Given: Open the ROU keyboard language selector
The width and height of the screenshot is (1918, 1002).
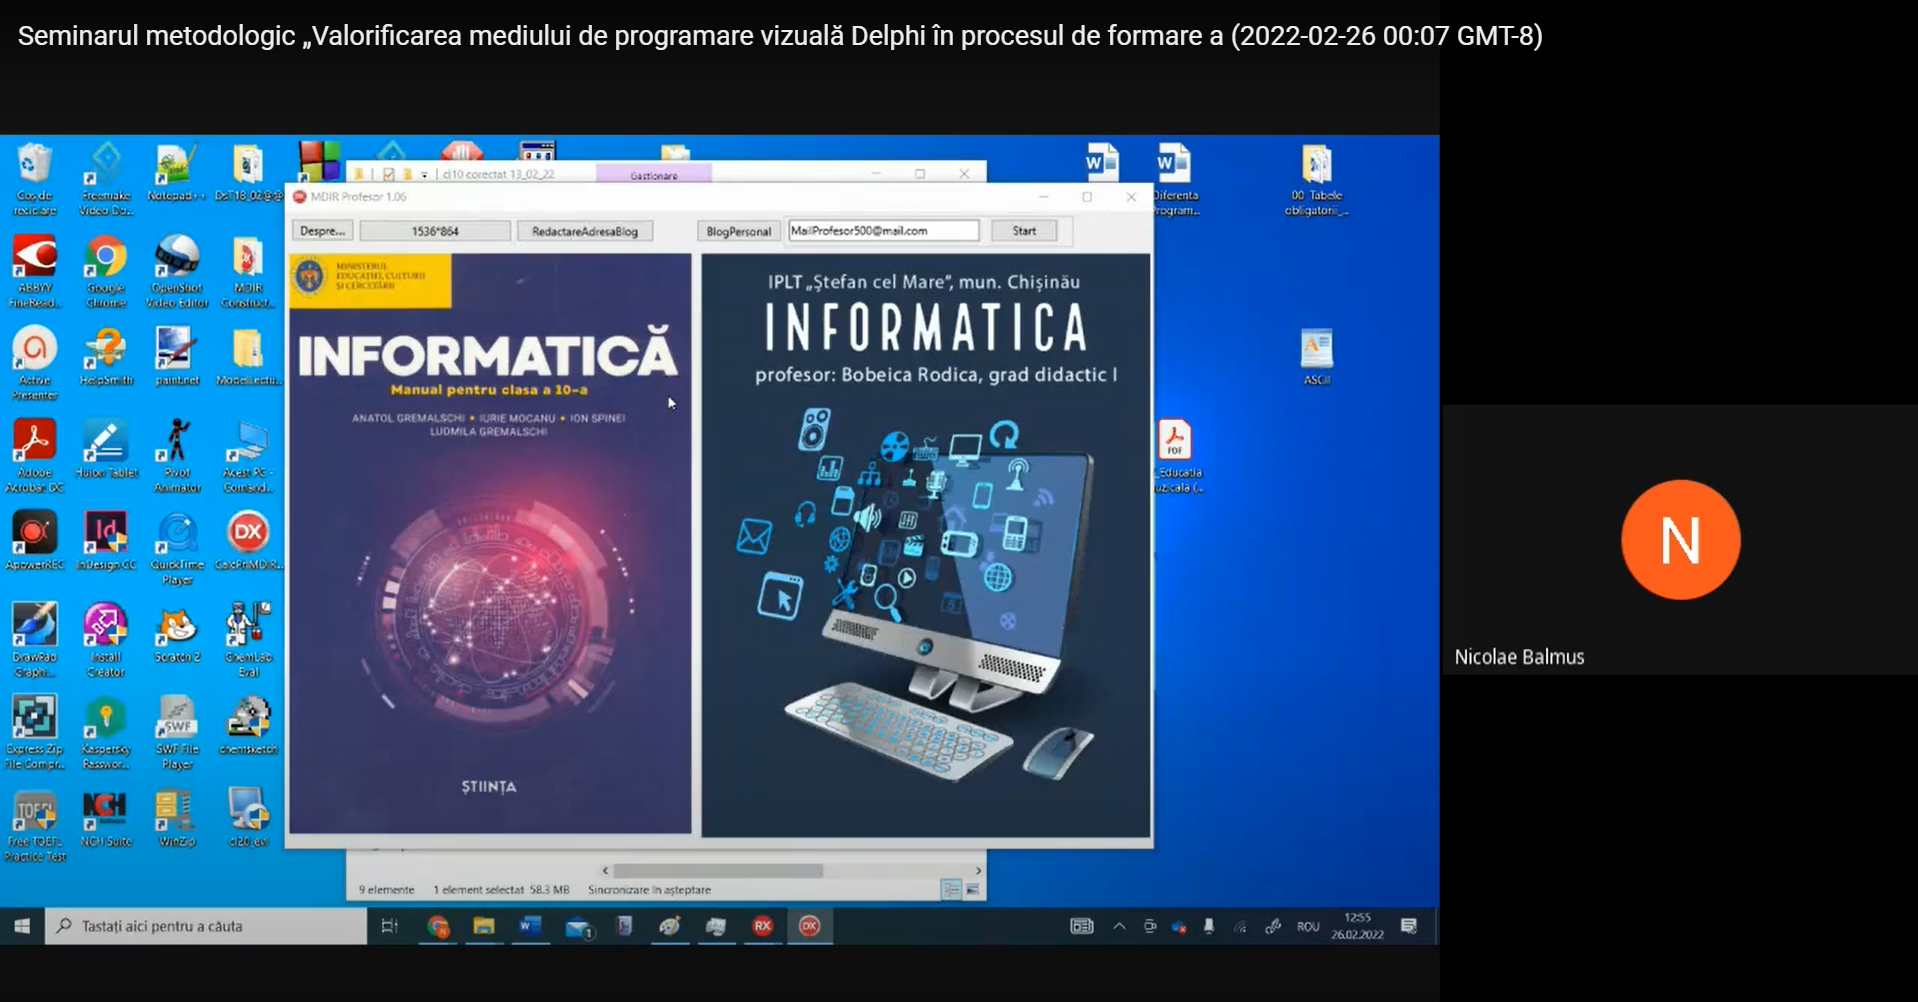Looking at the screenshot, I should pyautogui.click(x=1307, y=926).
